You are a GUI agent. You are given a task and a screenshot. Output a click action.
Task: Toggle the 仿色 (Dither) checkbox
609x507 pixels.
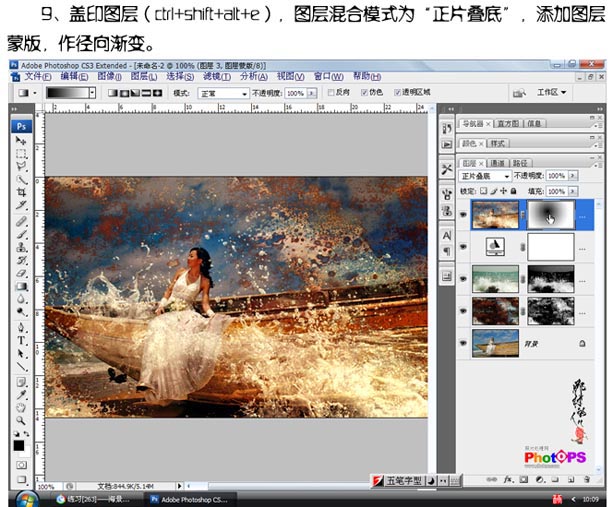364,93
